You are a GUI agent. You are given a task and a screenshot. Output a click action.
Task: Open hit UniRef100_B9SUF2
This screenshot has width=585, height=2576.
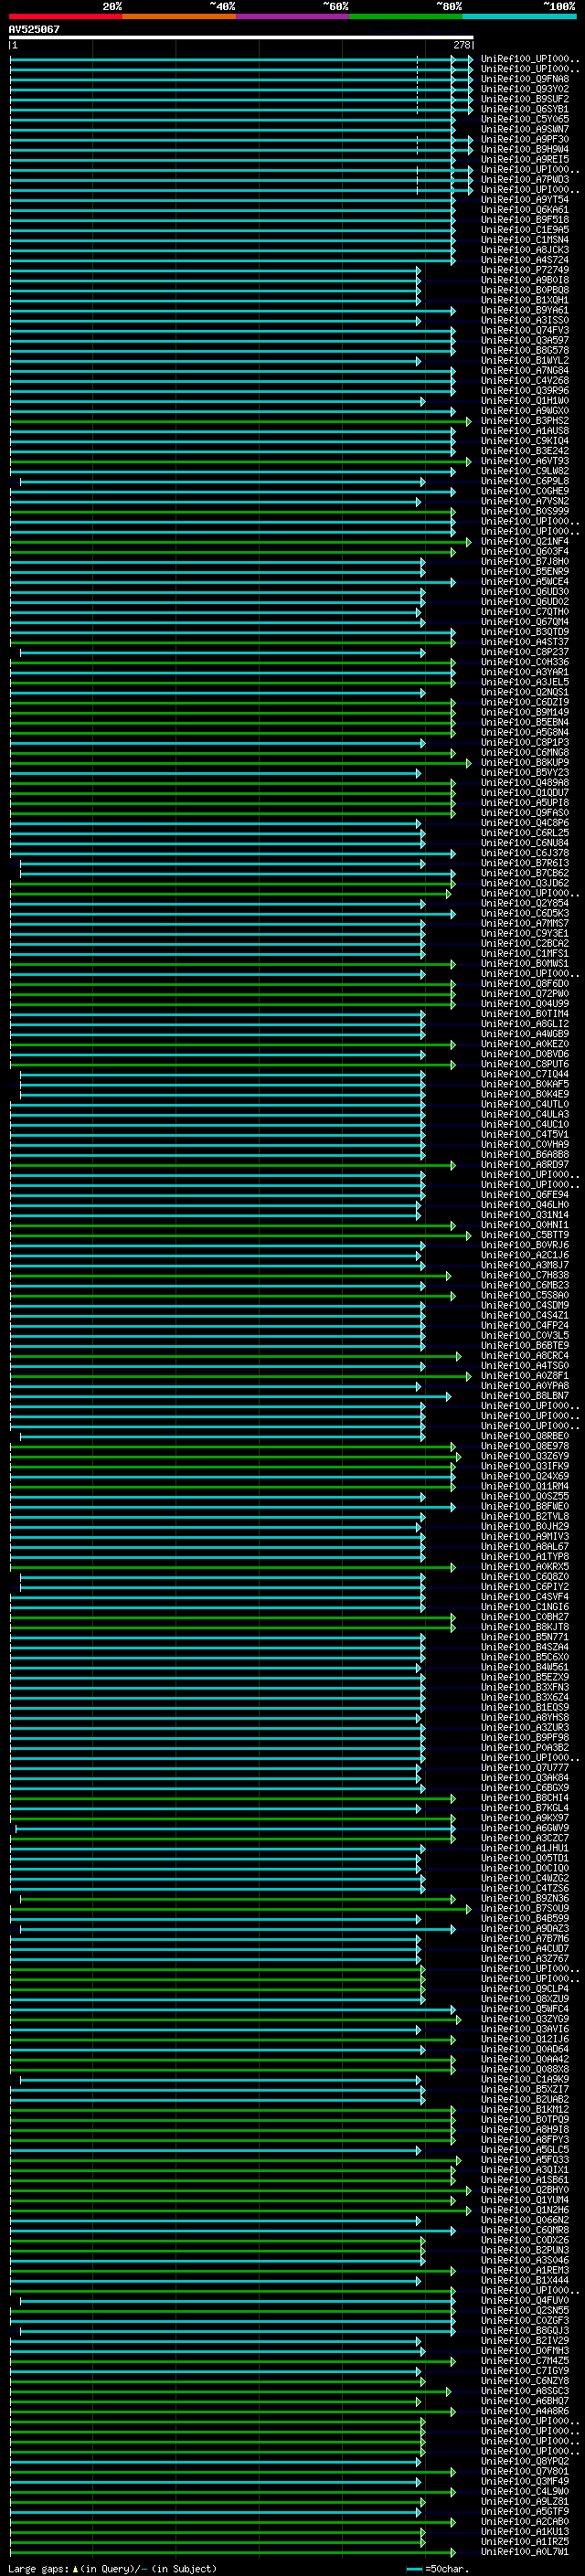pyautogui.click(x=525, y=99)
